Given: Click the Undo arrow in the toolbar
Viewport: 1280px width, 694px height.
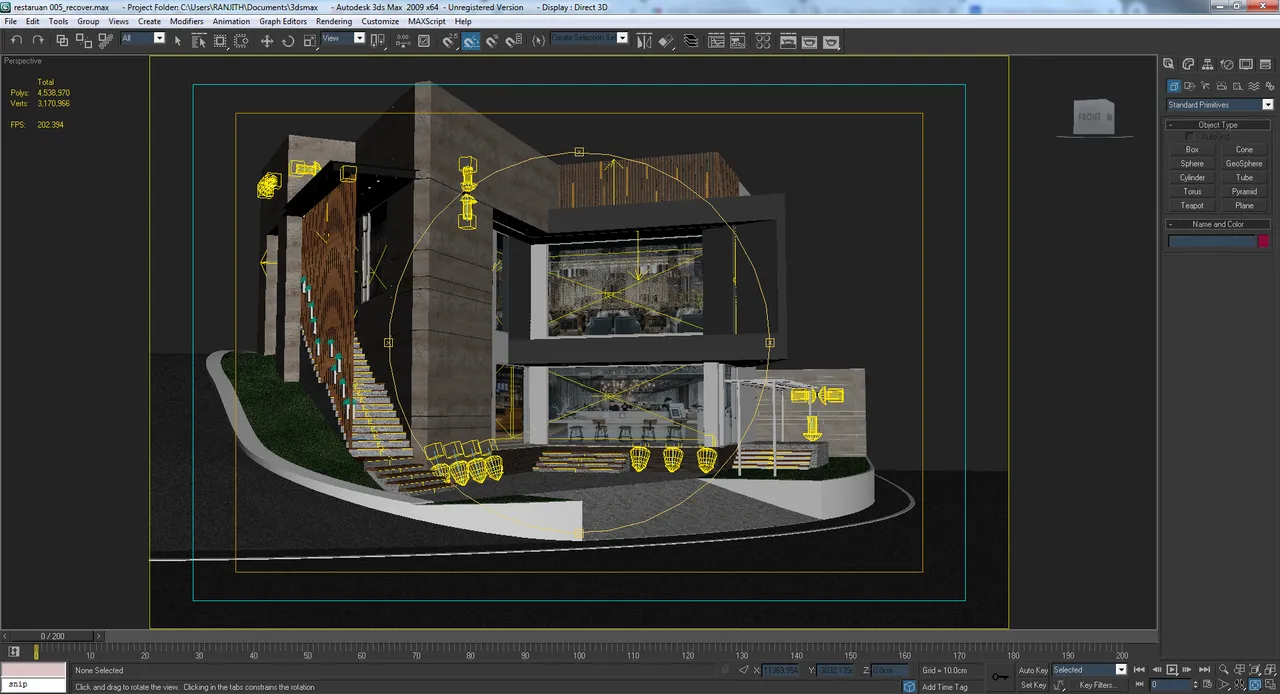Looking at the screenshot, I should point(16,40).
